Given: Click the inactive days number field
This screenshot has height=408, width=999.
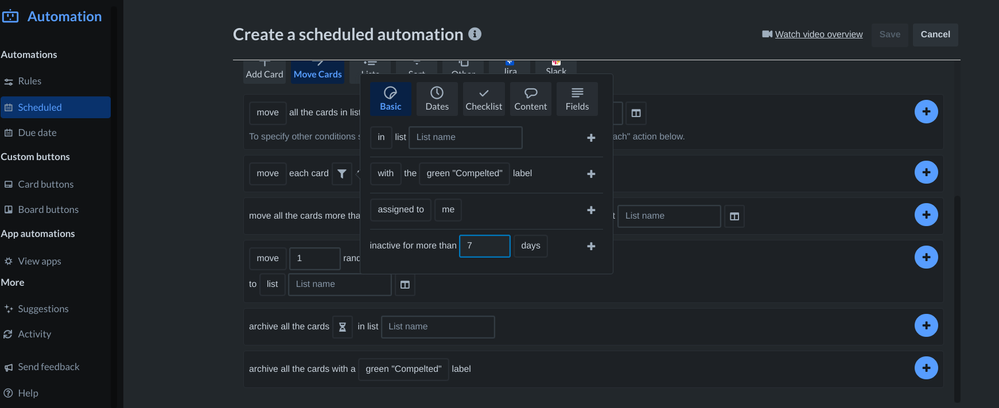Looking at the screenshot, I should [x=485, y=246].
